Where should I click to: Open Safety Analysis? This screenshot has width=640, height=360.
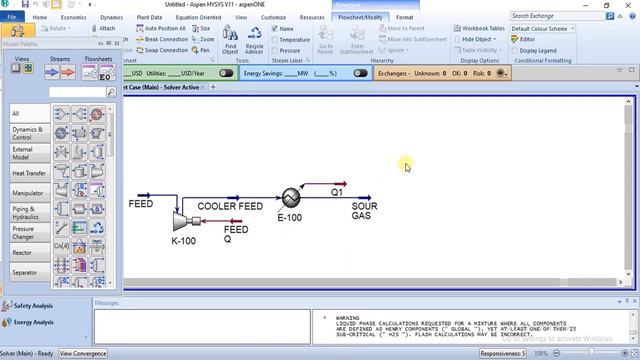click(28, 305)
